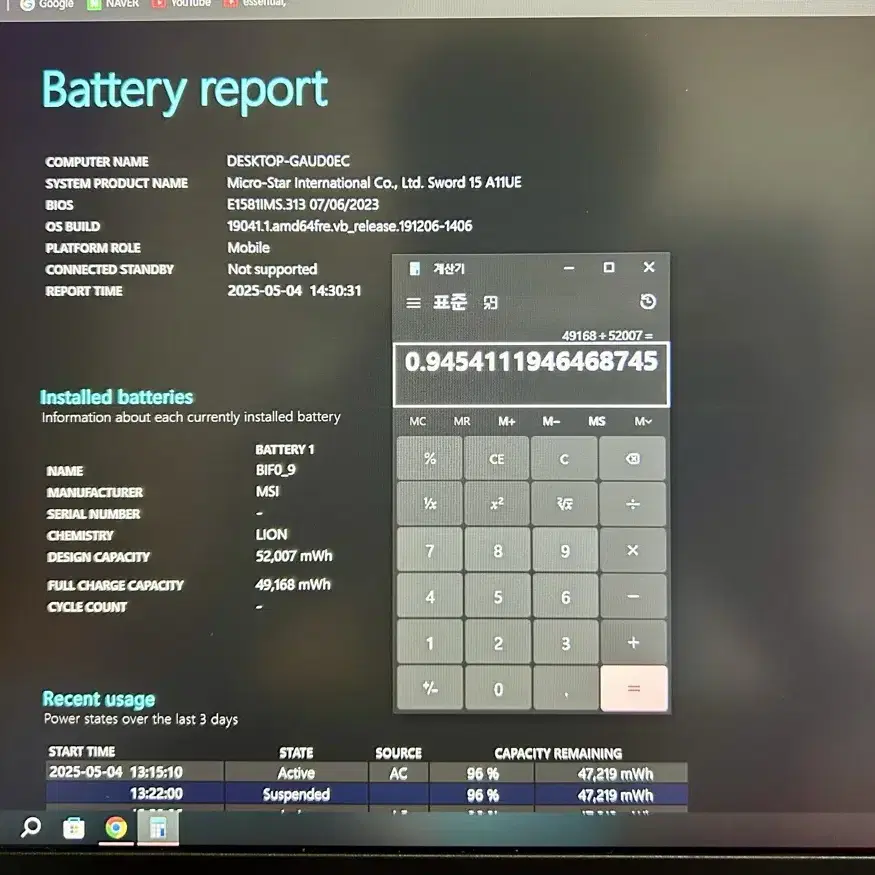
Task: Click digit 9 on calculator
Action: click(565, 550)
